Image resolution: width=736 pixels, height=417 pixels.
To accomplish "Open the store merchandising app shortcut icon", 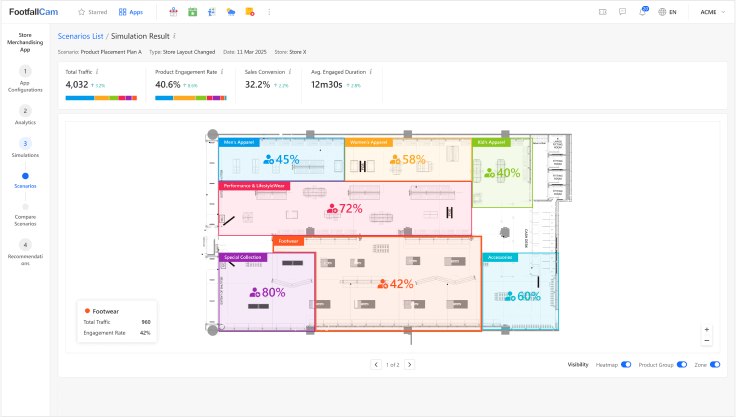I will pyautogui.click(x=174, y=12).
